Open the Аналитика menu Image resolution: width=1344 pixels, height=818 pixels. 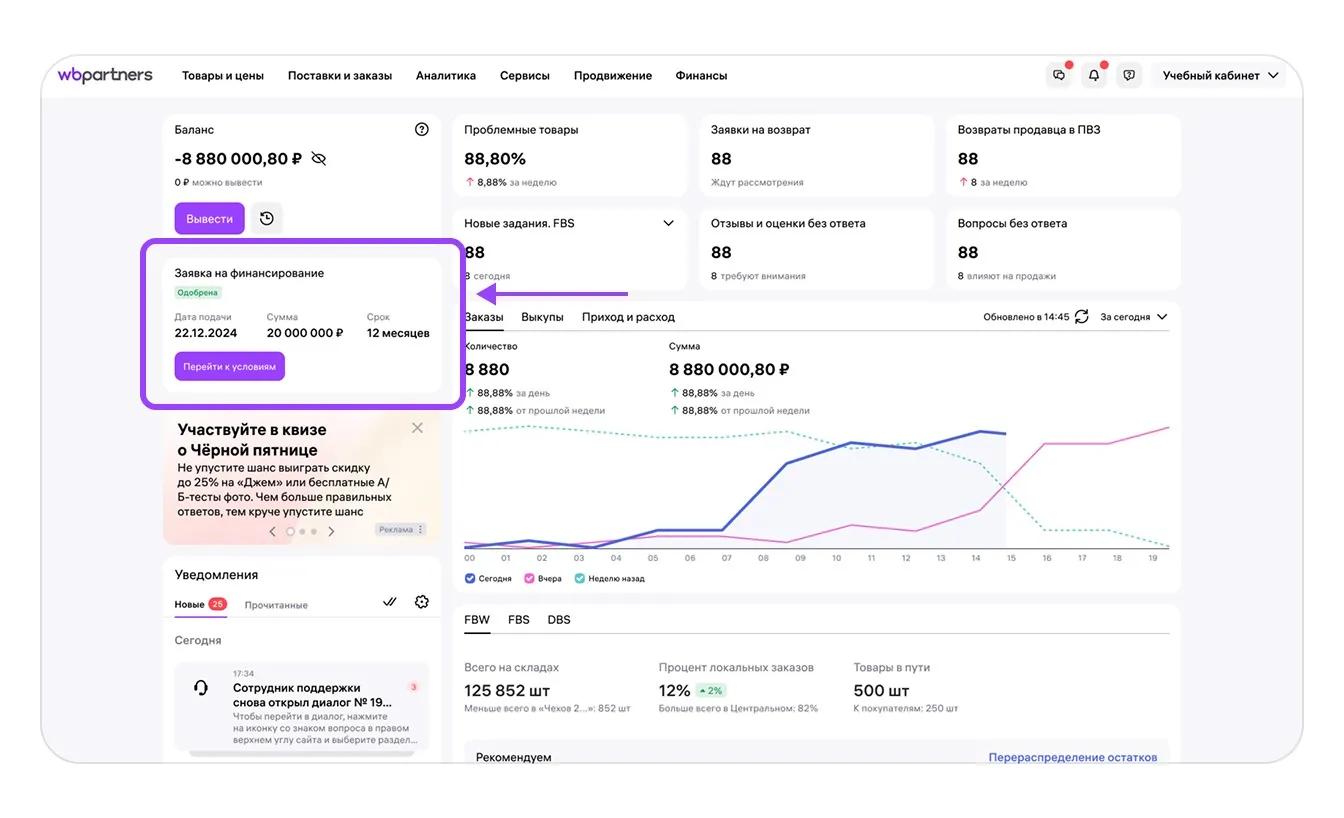tap(446, 76)
